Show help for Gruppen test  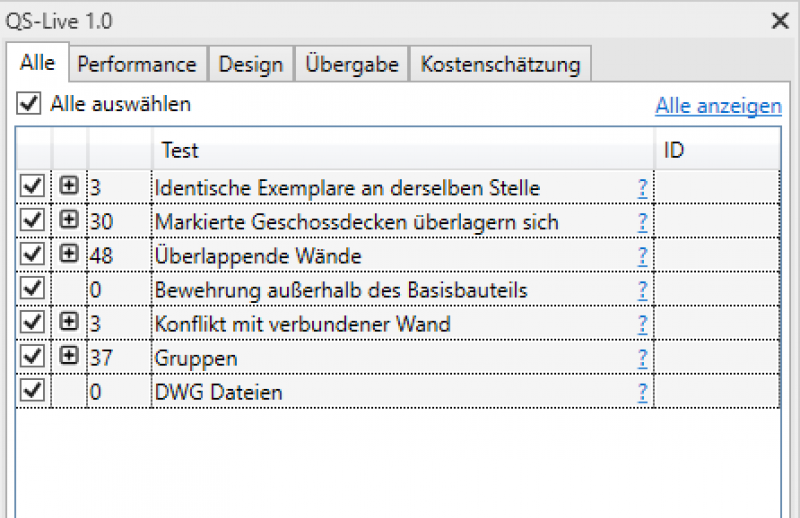pyautogui.click(x=642, y=358)
